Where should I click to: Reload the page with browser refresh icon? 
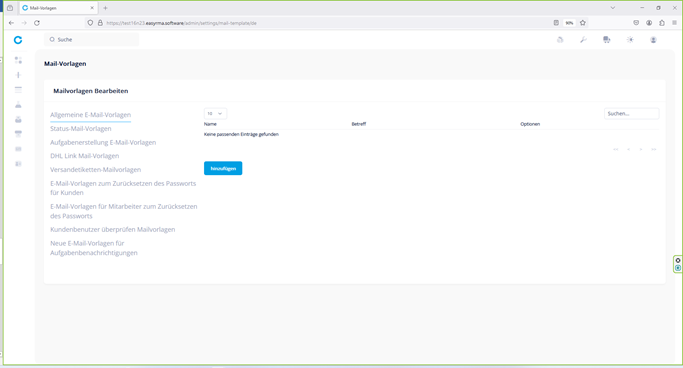point(37,23)
